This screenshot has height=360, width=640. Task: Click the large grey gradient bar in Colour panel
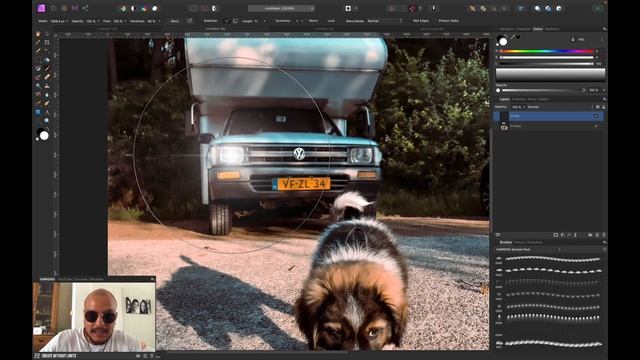click(x=550, y=75)
